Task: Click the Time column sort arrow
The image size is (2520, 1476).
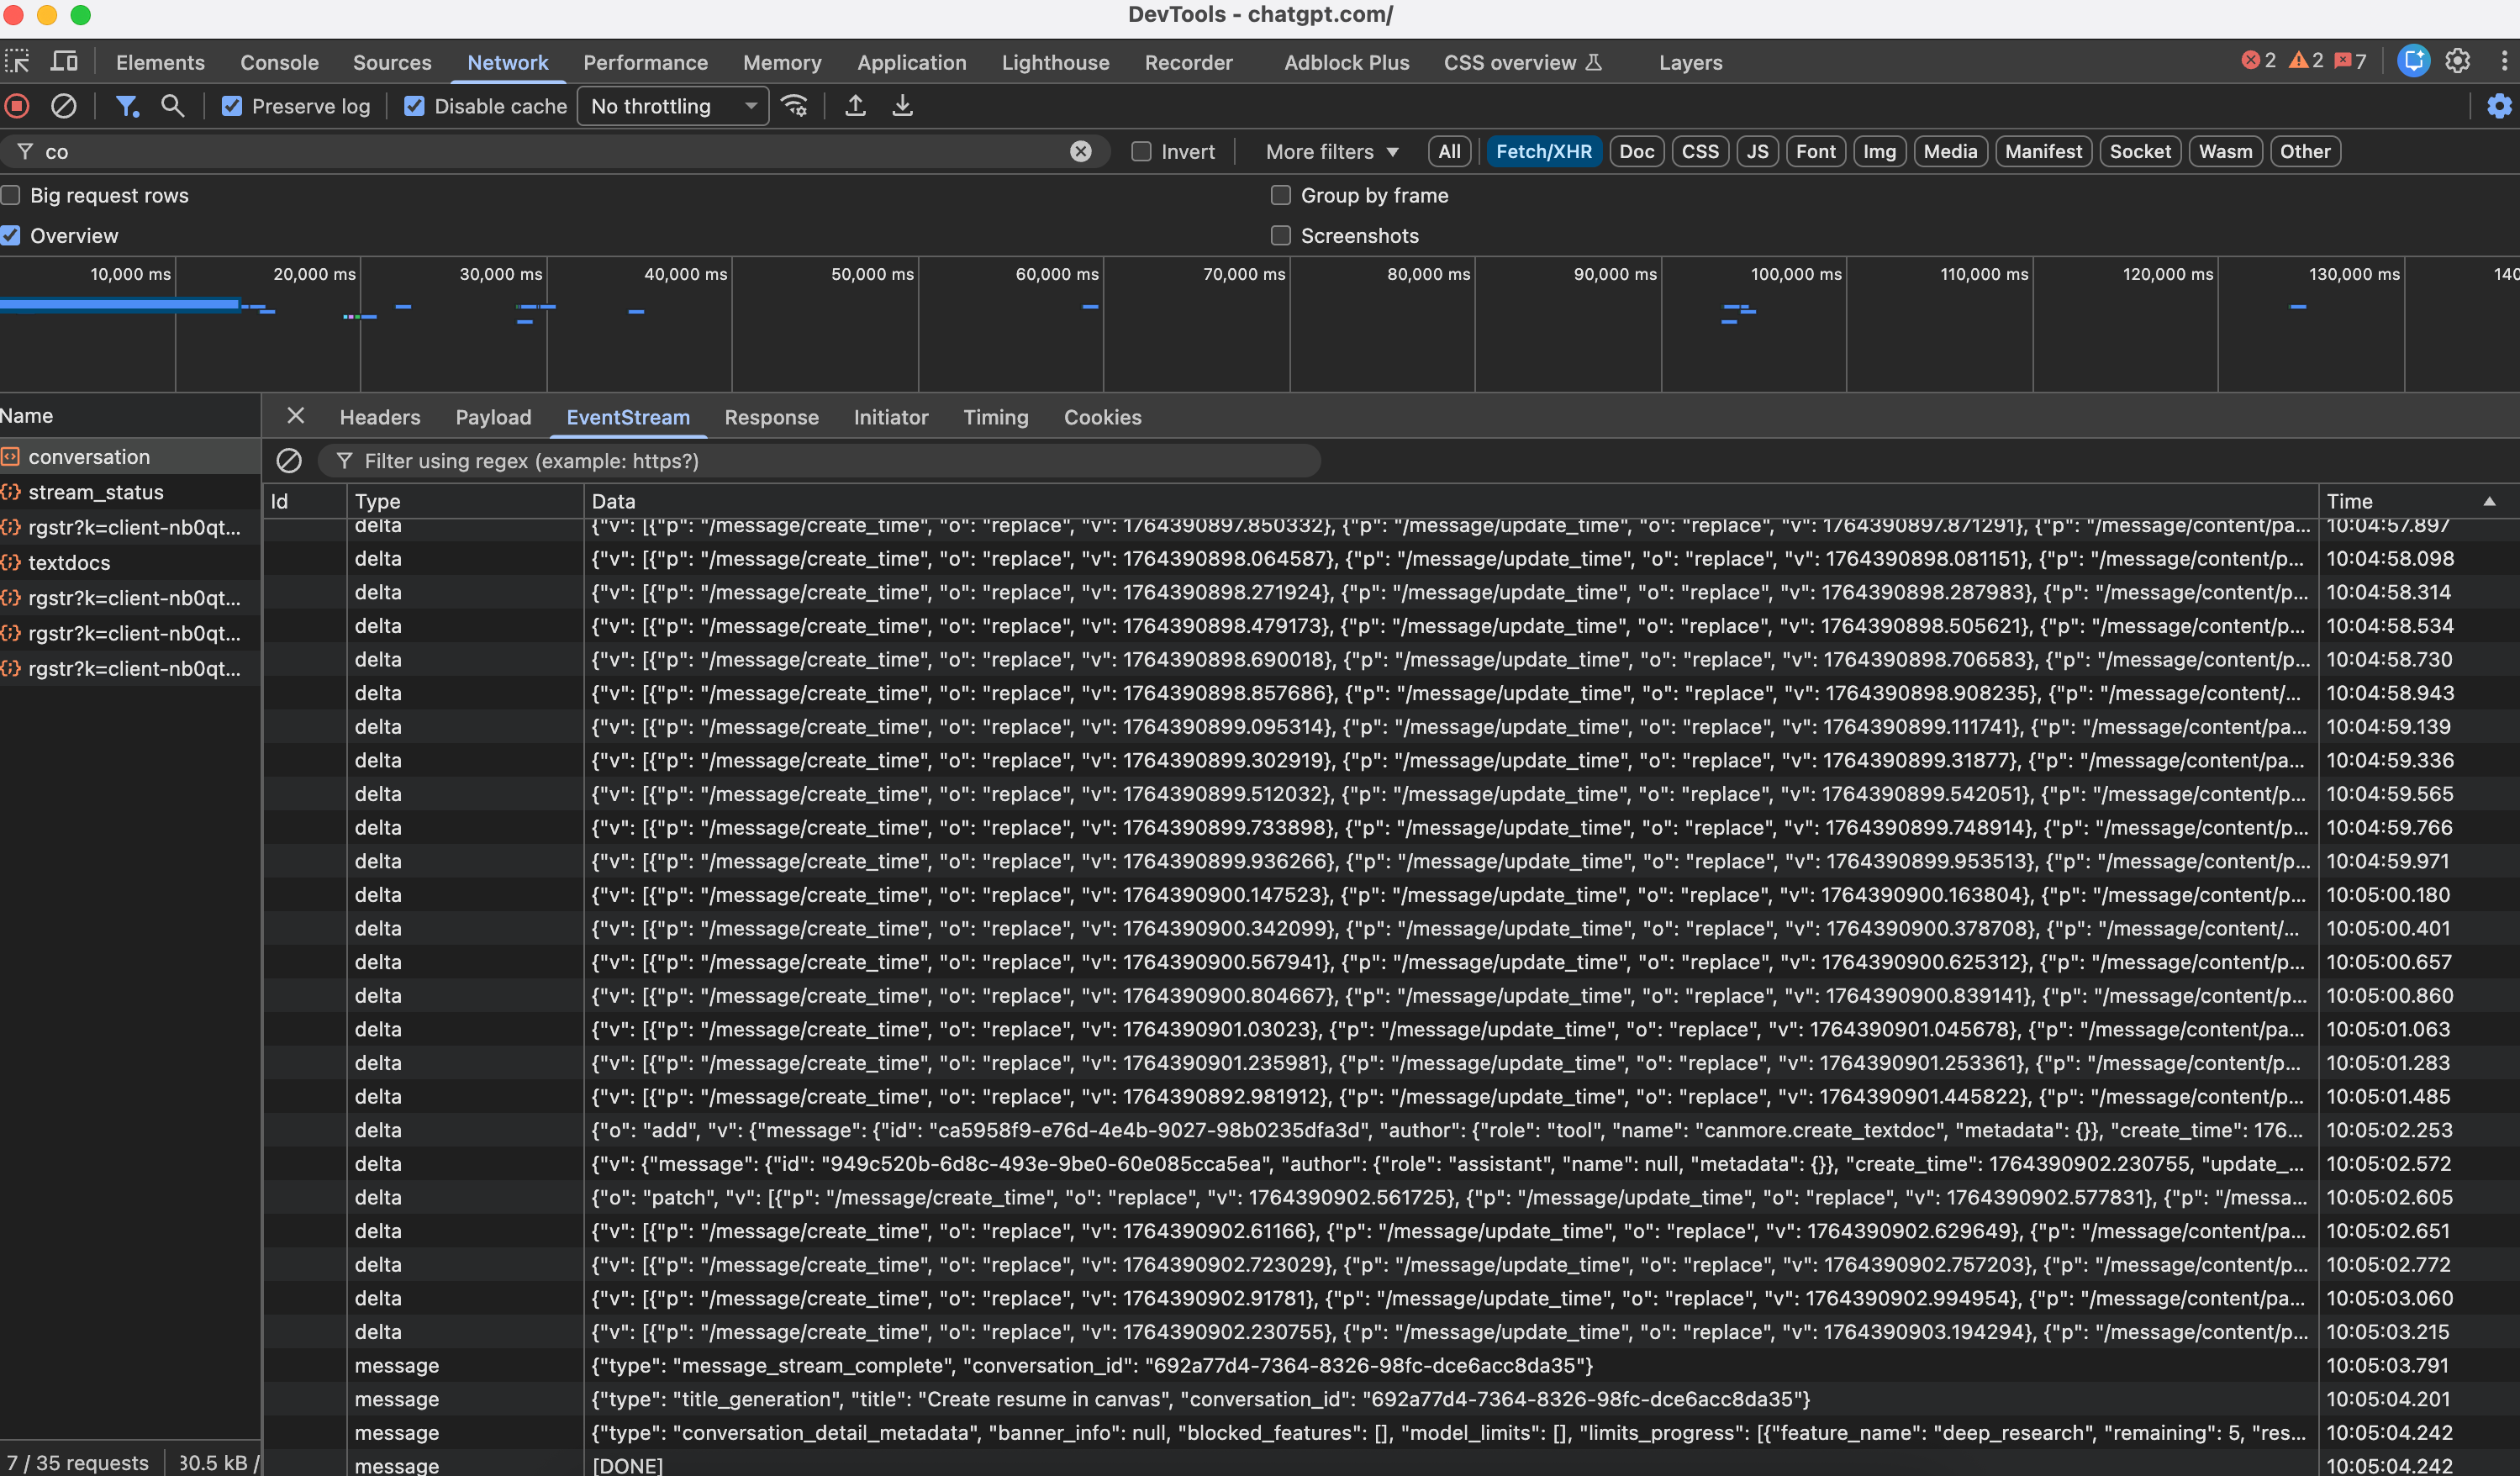Action: 2488,501
